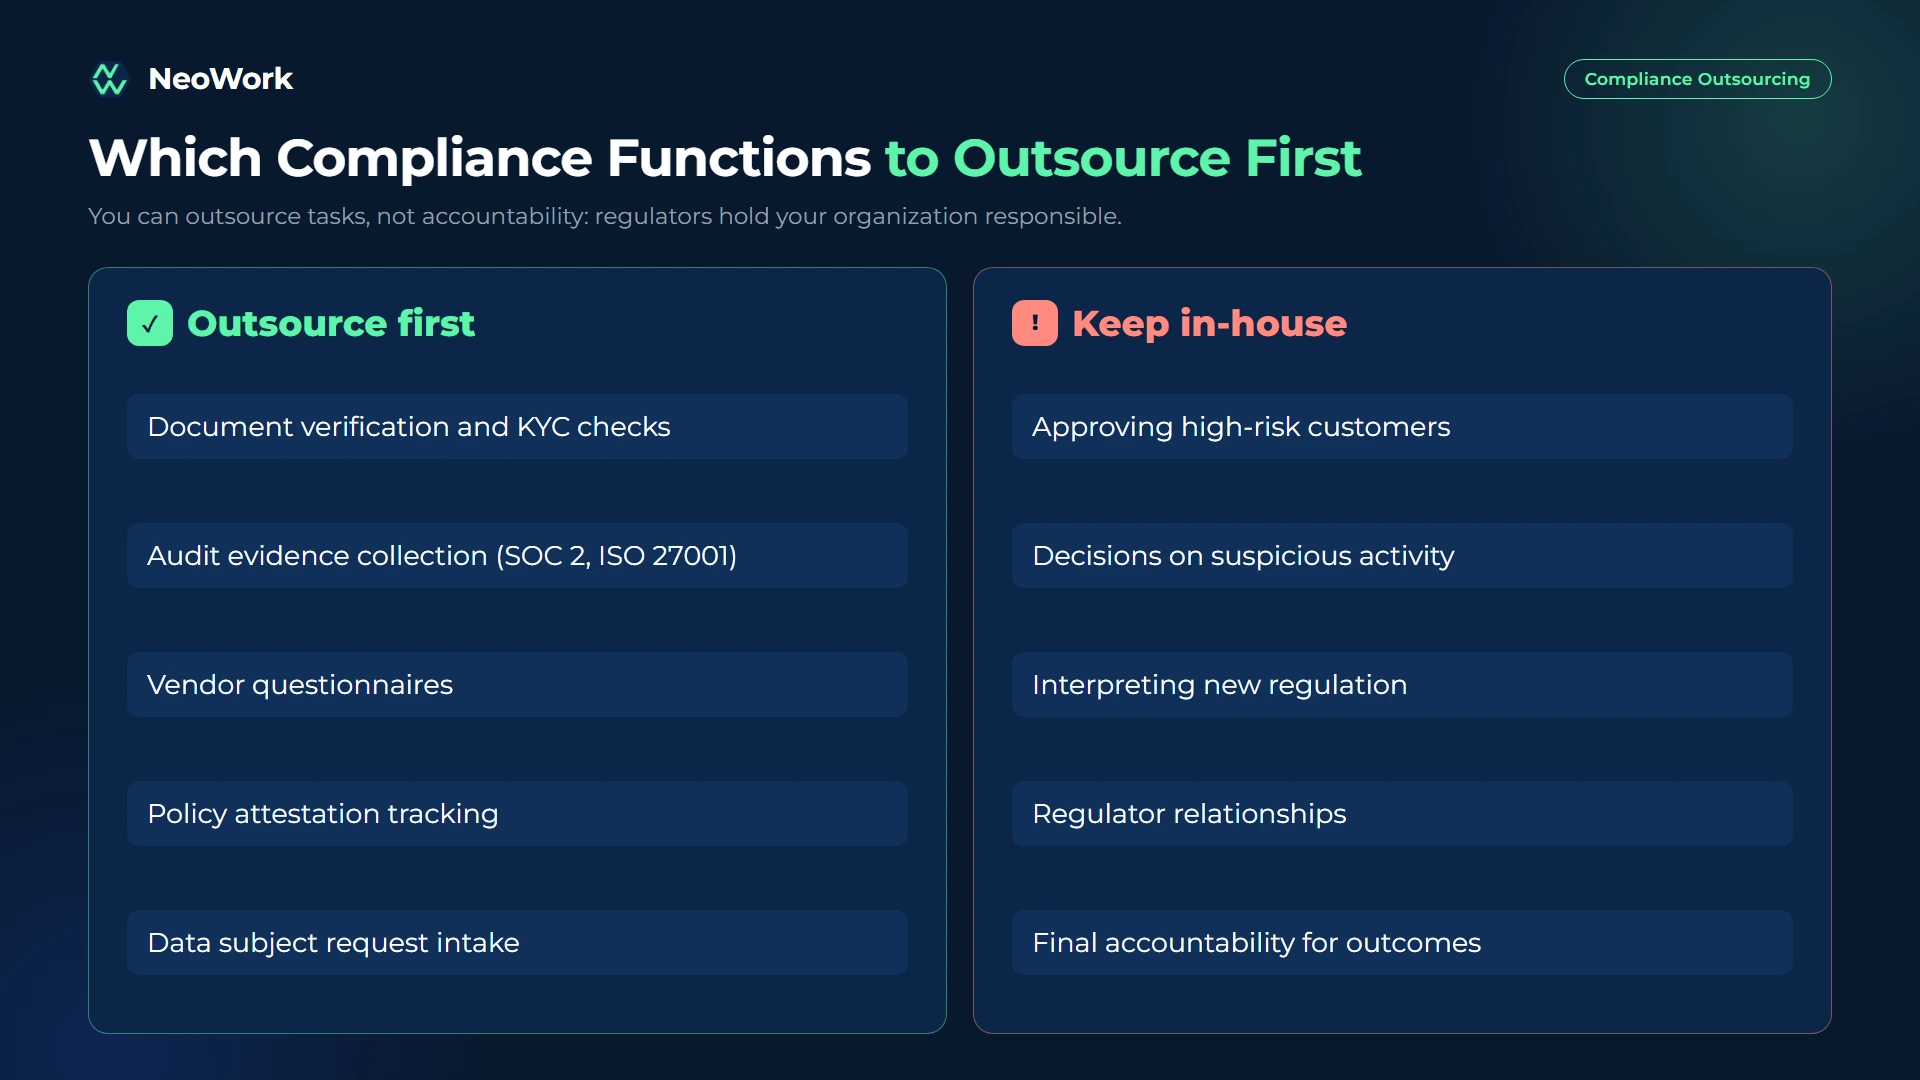Screen dimensions: 1920x1080
Task: Select the 'Policy attestation tracking' row
Action: click(517, 814)
